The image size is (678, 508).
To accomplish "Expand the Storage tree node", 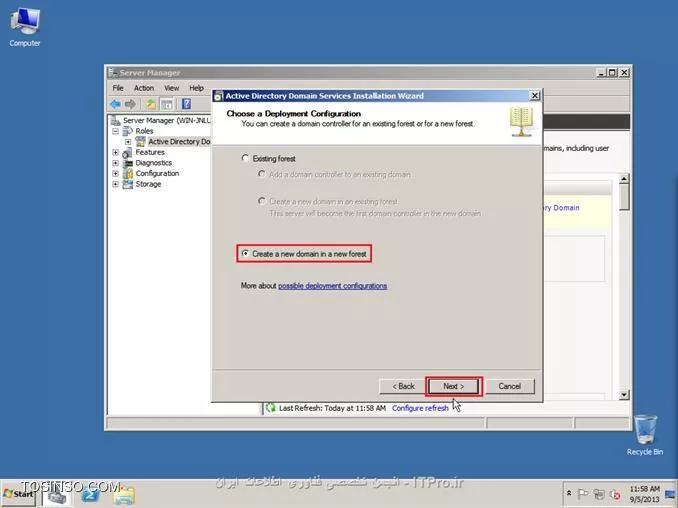I will tap(115, 184).
